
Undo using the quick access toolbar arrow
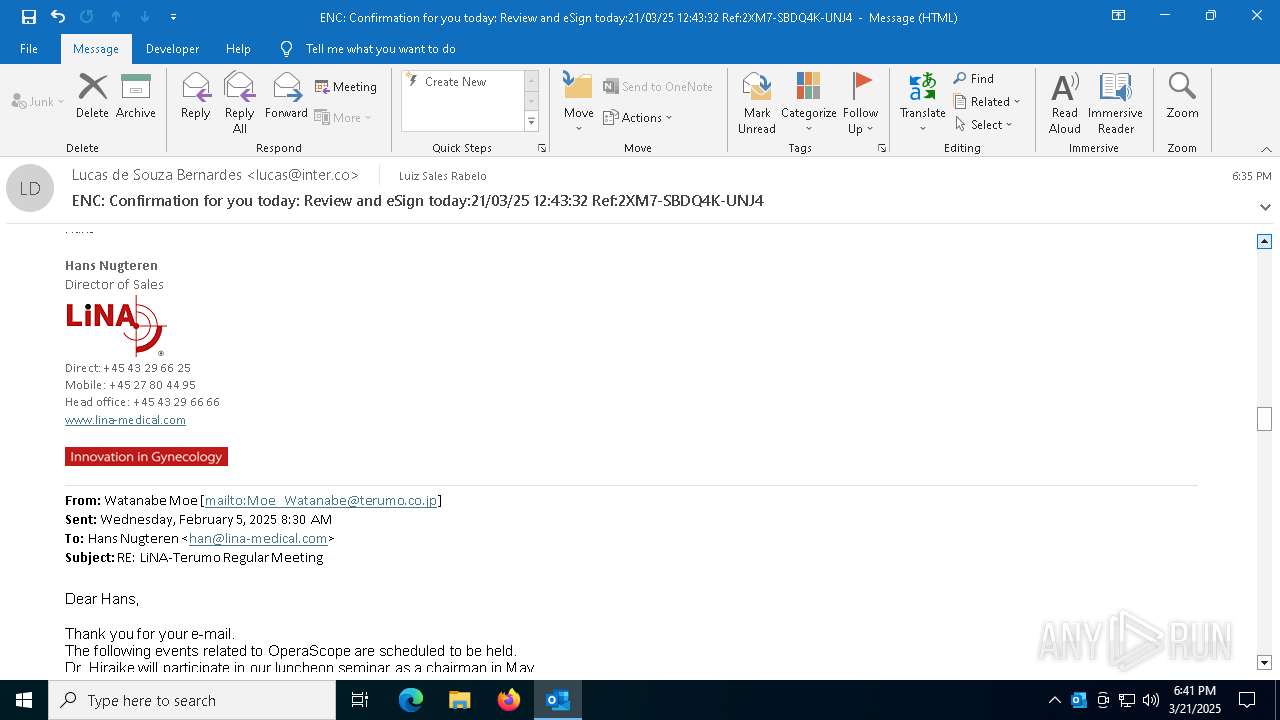58,17
